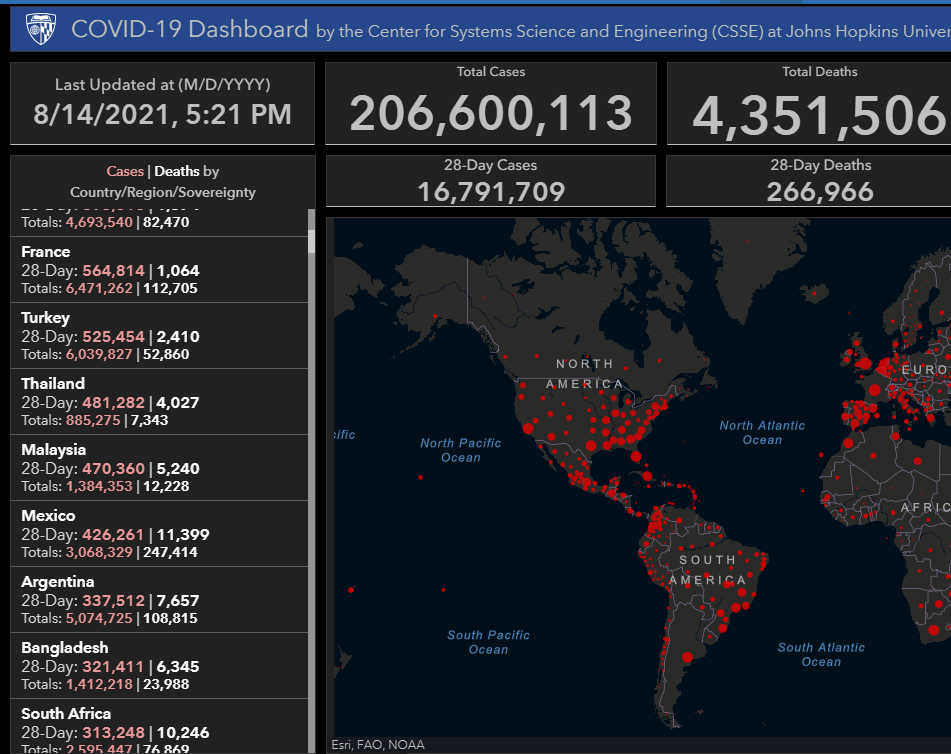
Task: Click the North America map label
Action: (x=585, y=374)
